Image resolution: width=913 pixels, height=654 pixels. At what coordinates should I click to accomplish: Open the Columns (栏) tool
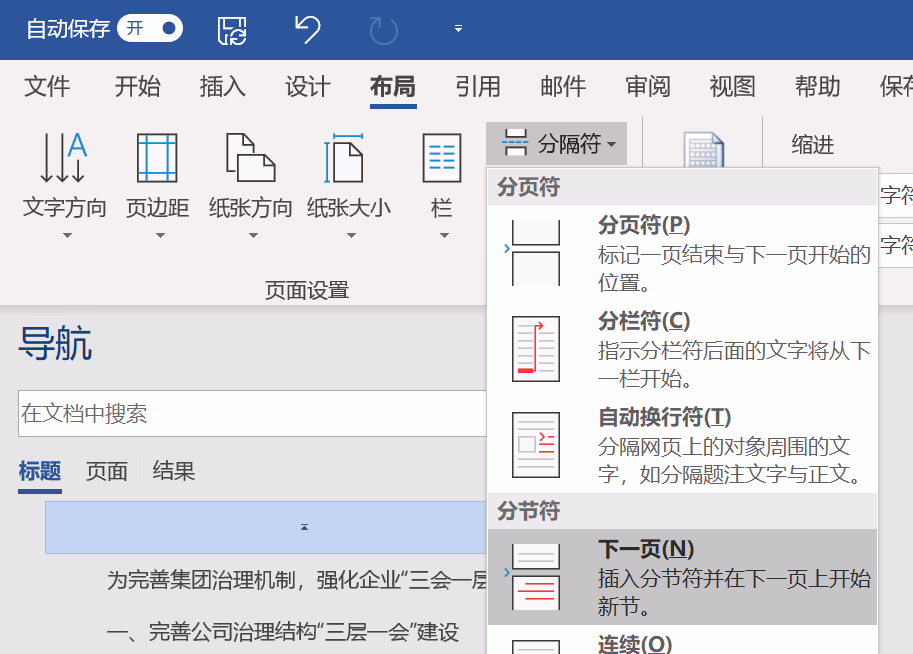441,185
